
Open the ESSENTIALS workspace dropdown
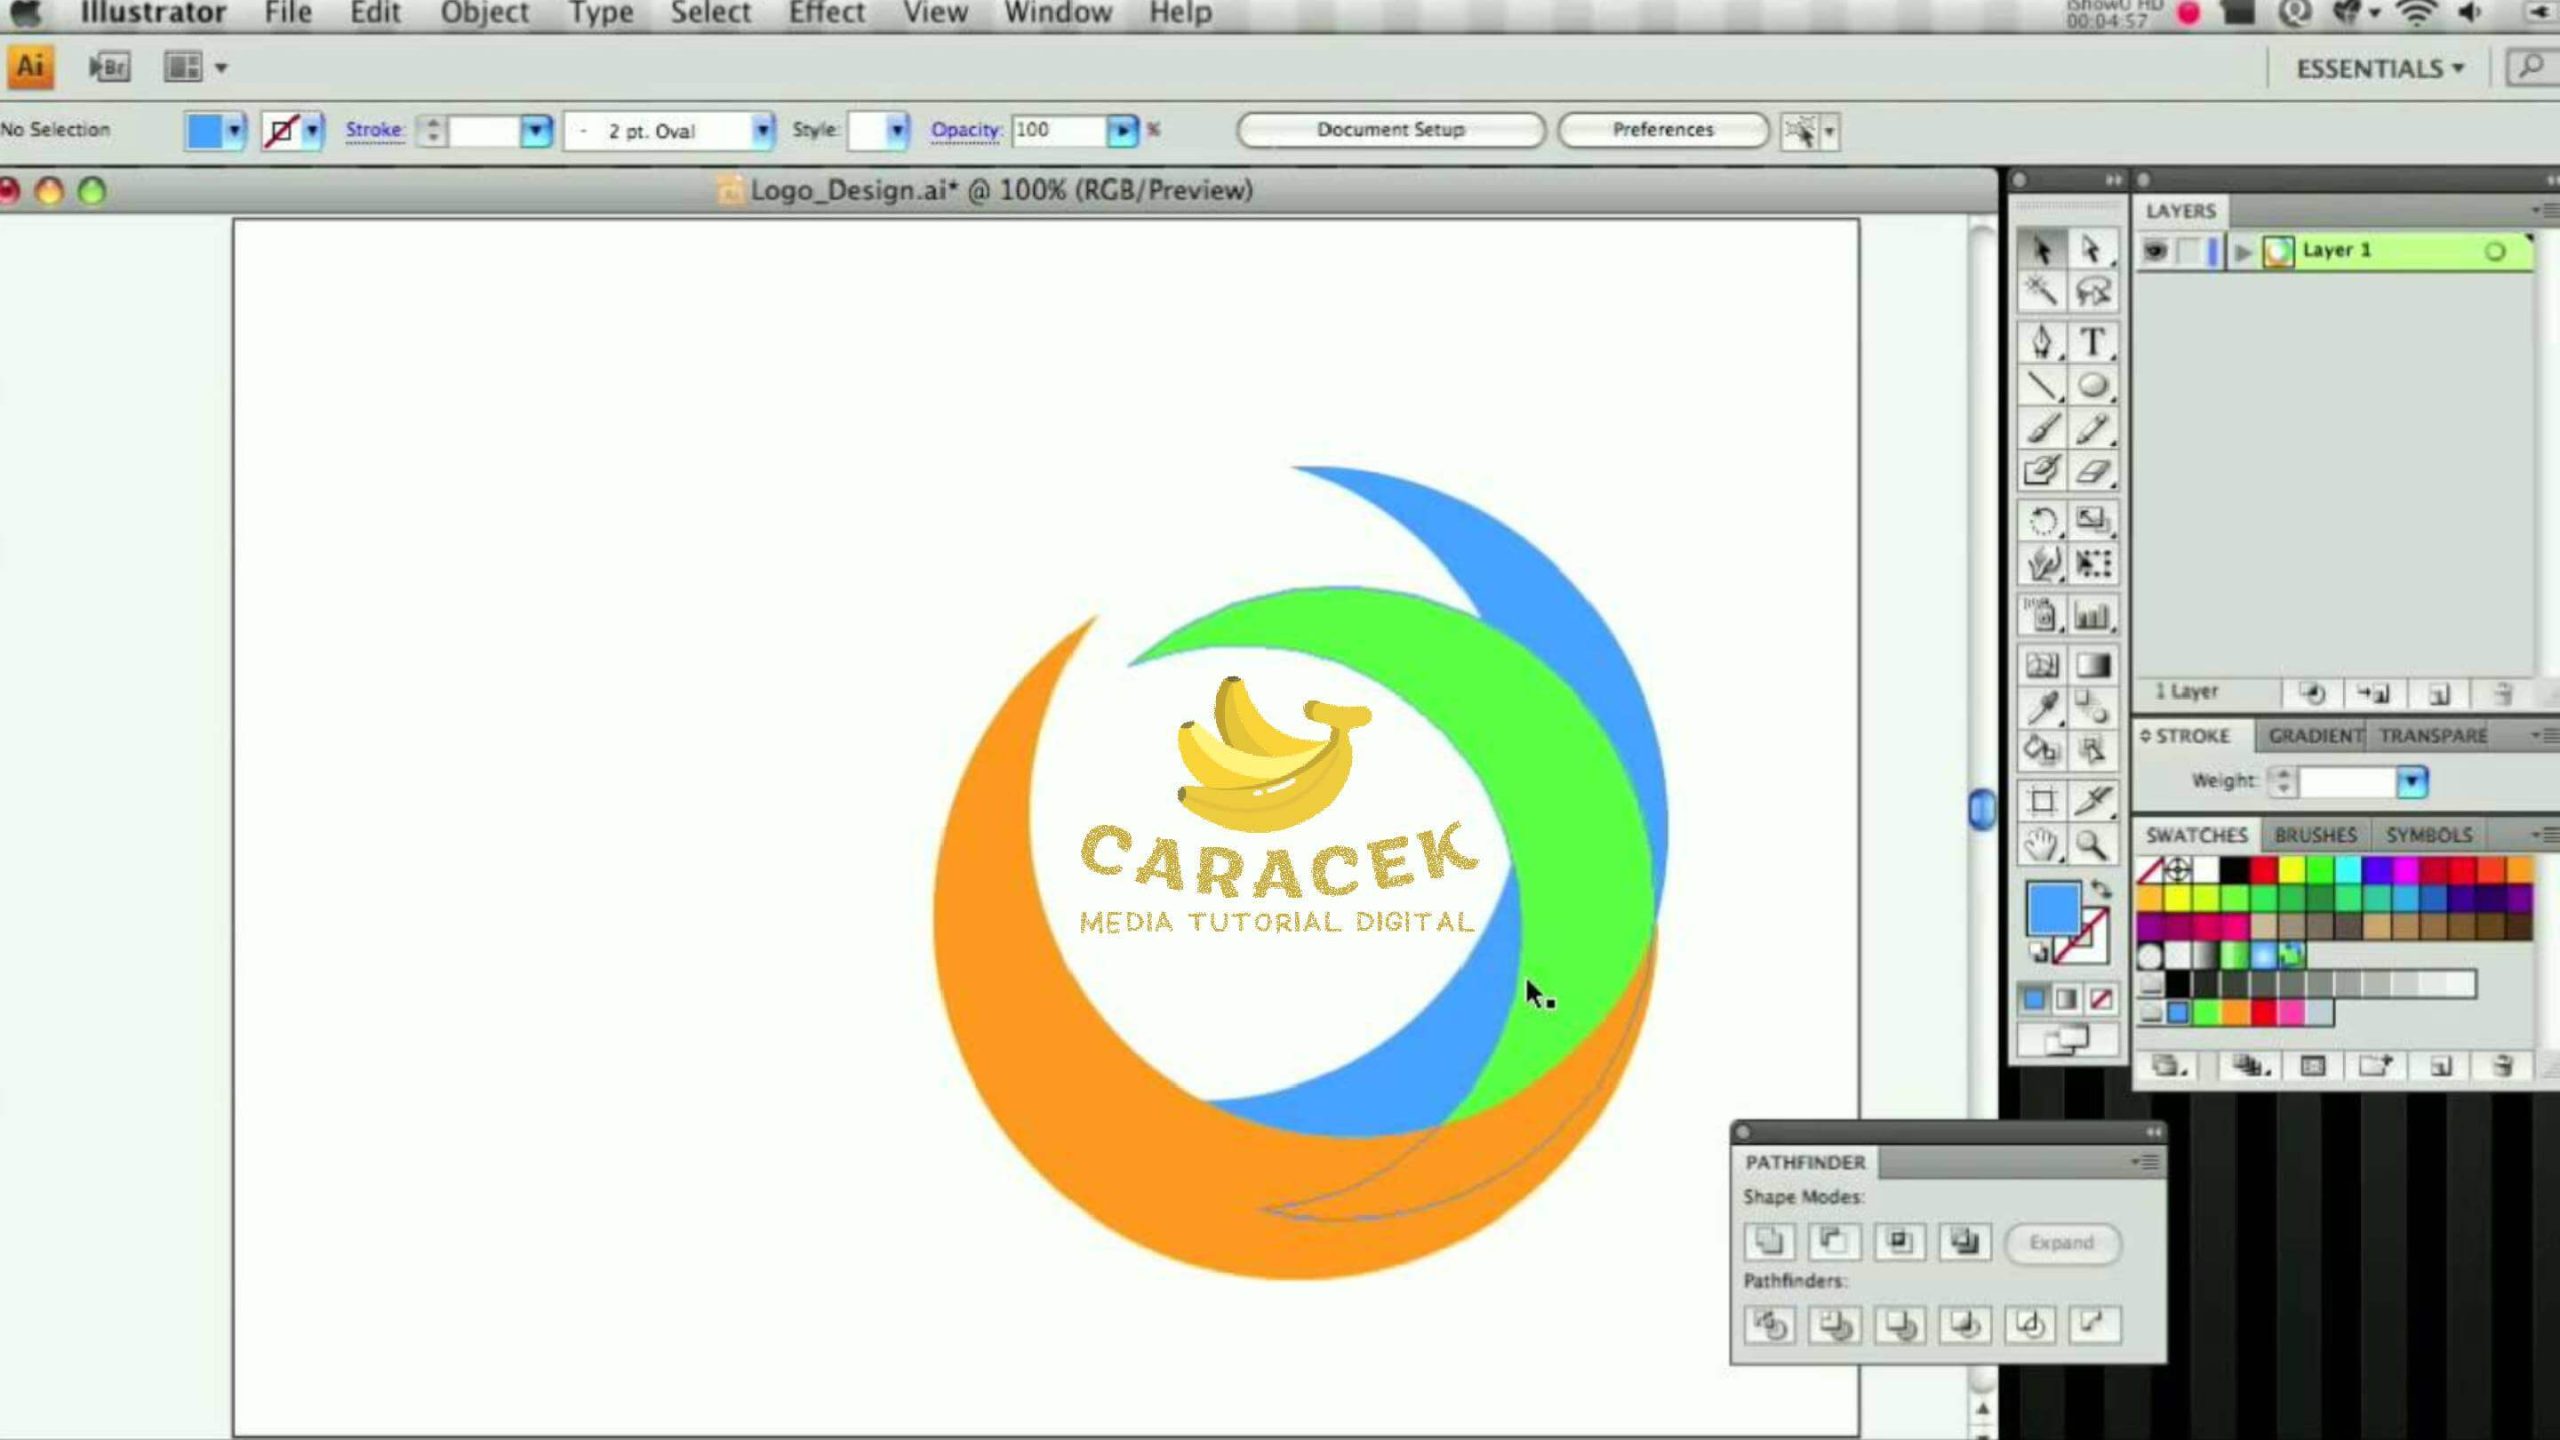click(2380, 69)
